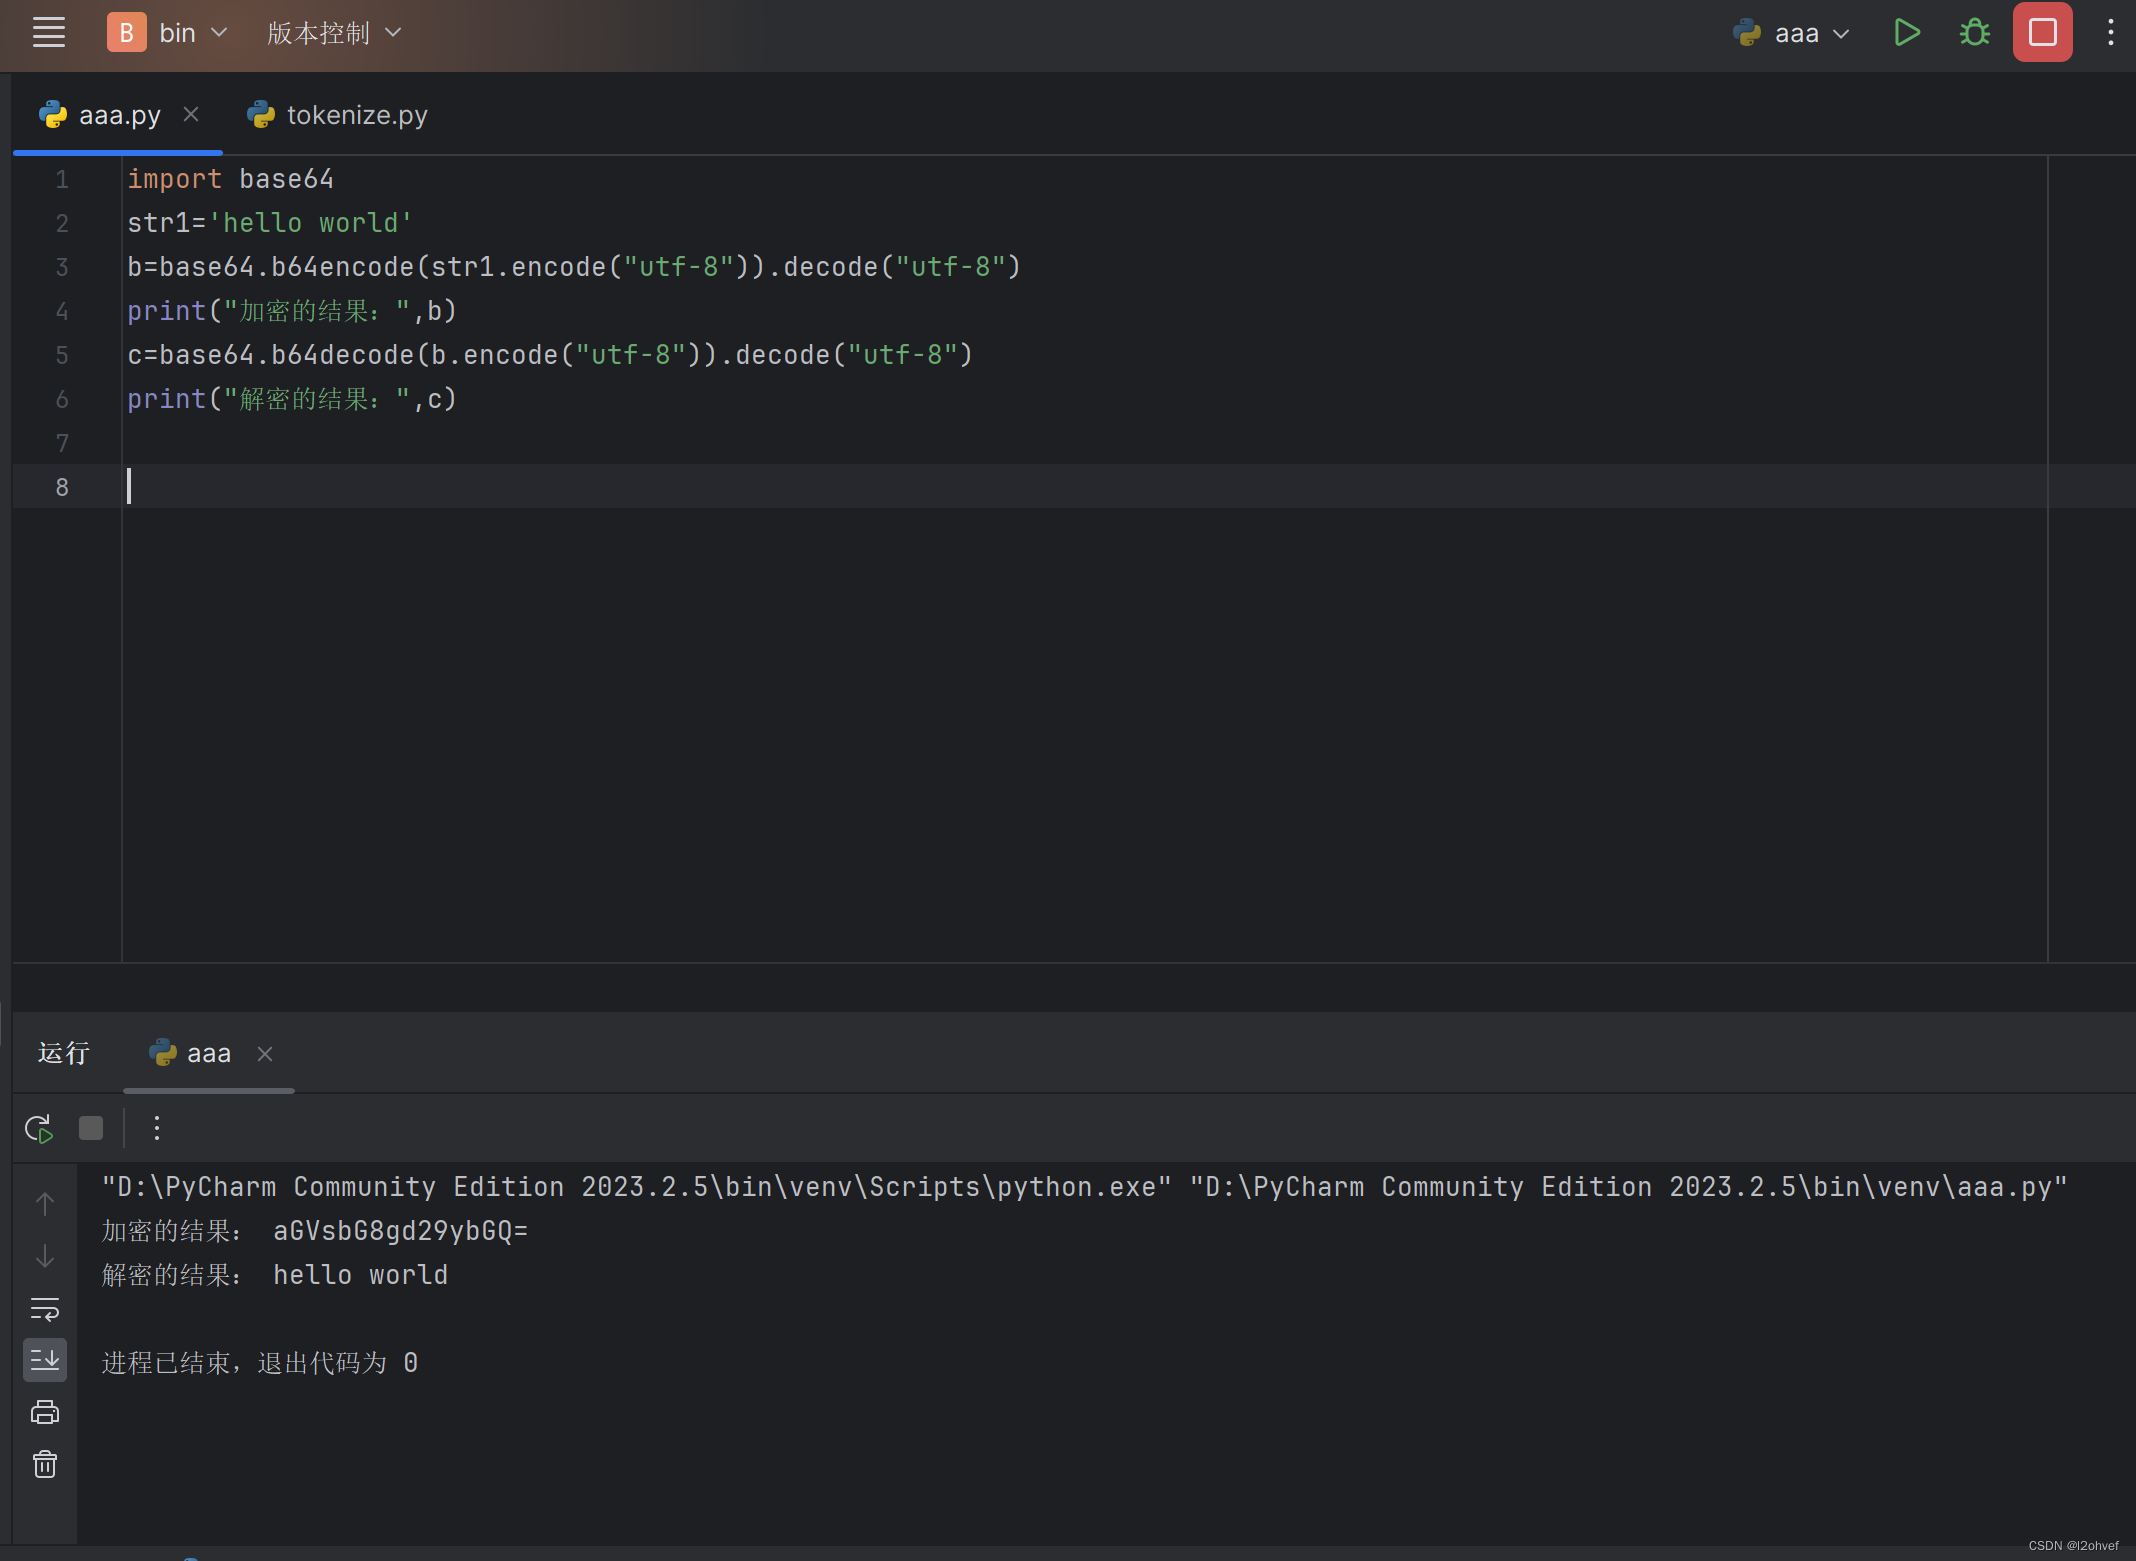Click line number 5 in the gutter
2136x1561 pixels.
(62, 355)
